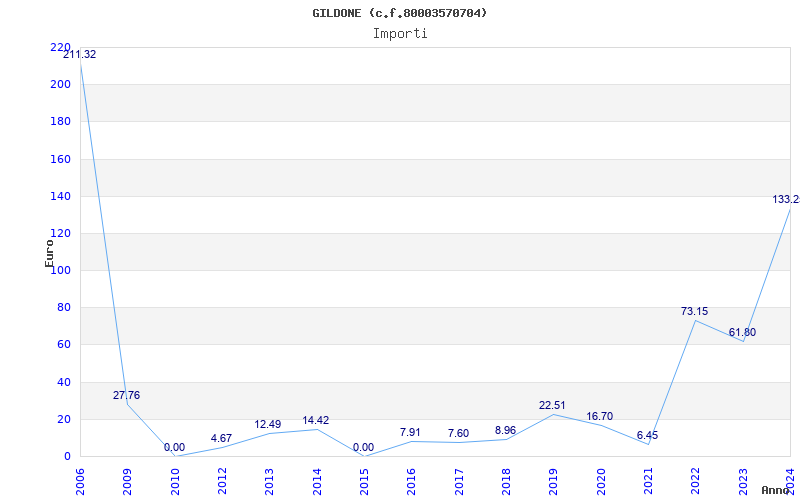Image resolution: width=800 pixels, height=500 pixels.
Task: Click the 0.00 data label above 2015
Action: 363,448
